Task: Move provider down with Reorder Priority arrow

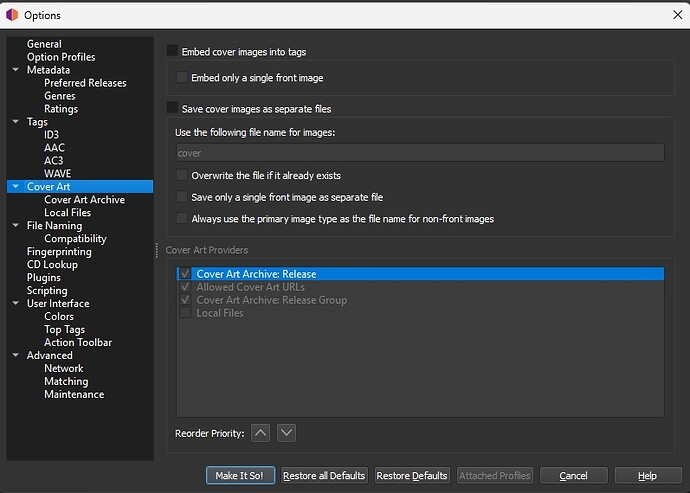Action: click(286, 433)
